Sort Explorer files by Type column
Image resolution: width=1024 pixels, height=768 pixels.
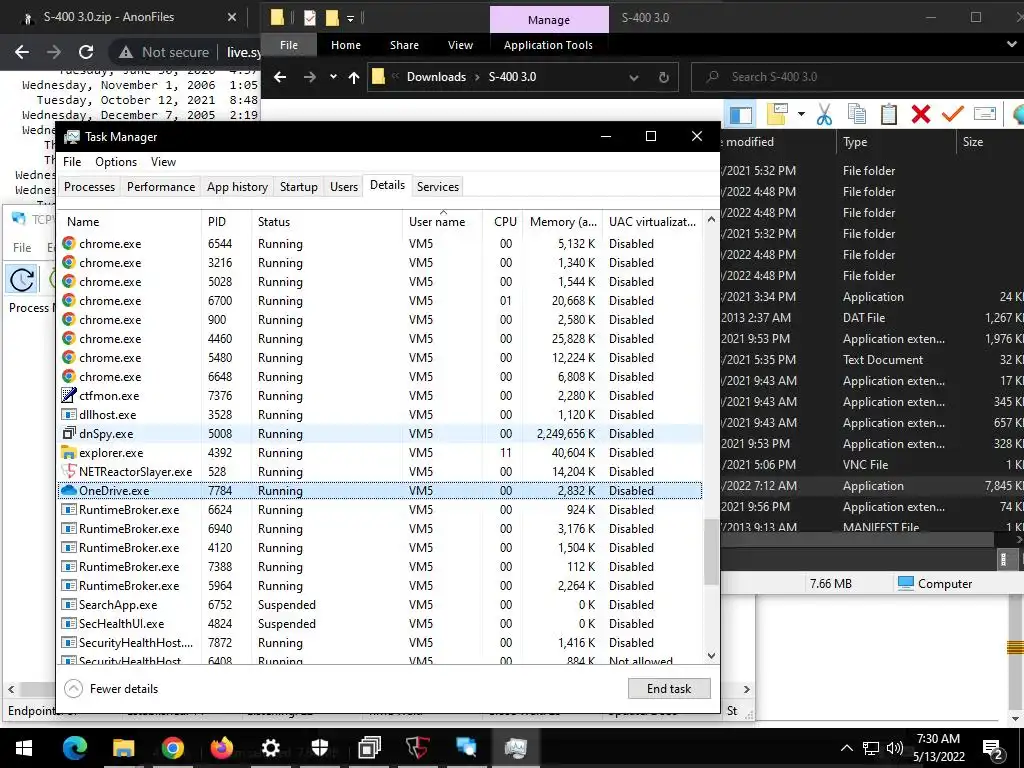point(896,142)
